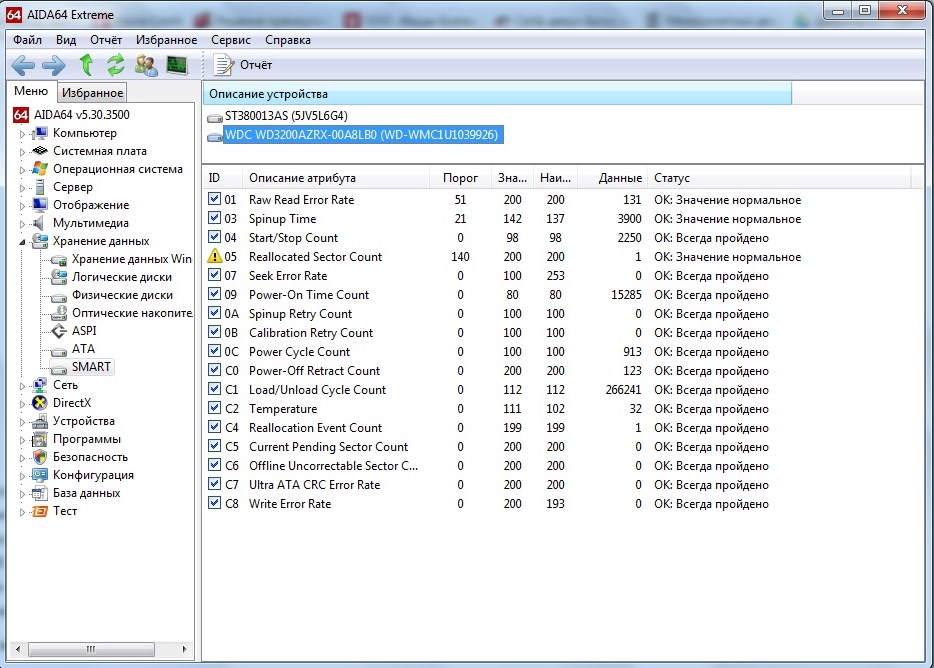Click the Устройства devices icon
934x668 pixels.
pyautogui.click(x=40, y=421)
